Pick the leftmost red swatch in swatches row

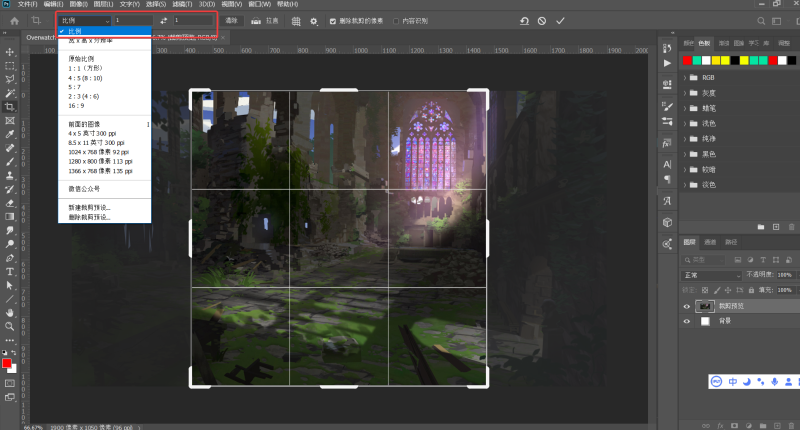coord(687,61)
